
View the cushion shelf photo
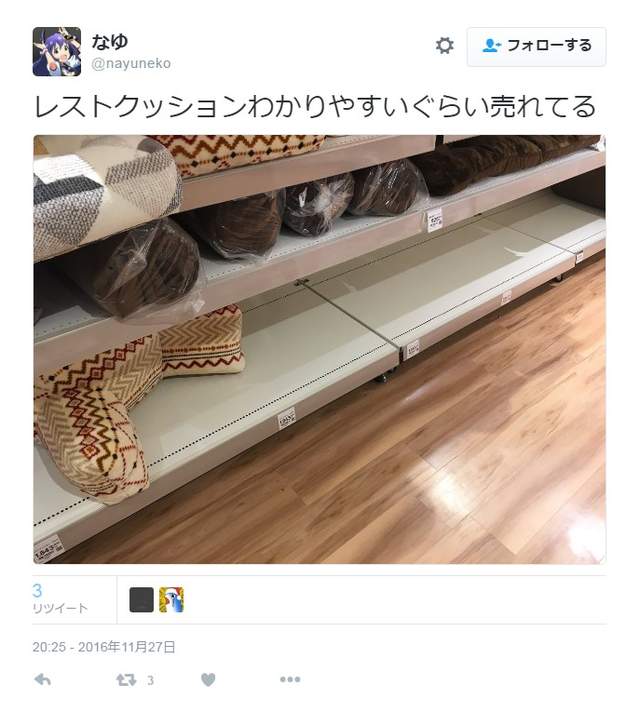[319, 349]
